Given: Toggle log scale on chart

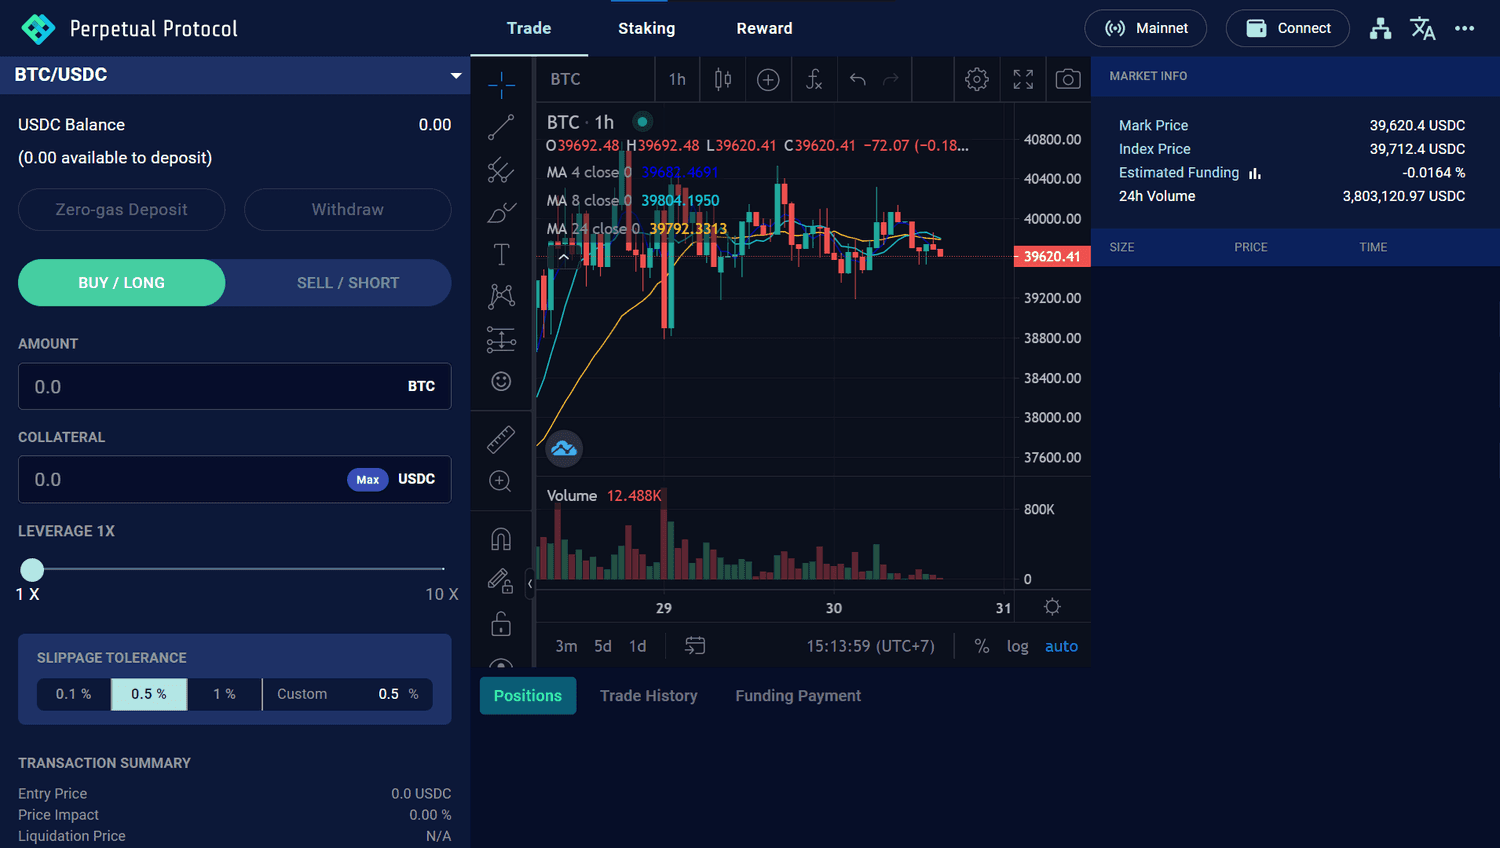Looking at the screenshot, I should point(1018,646).
